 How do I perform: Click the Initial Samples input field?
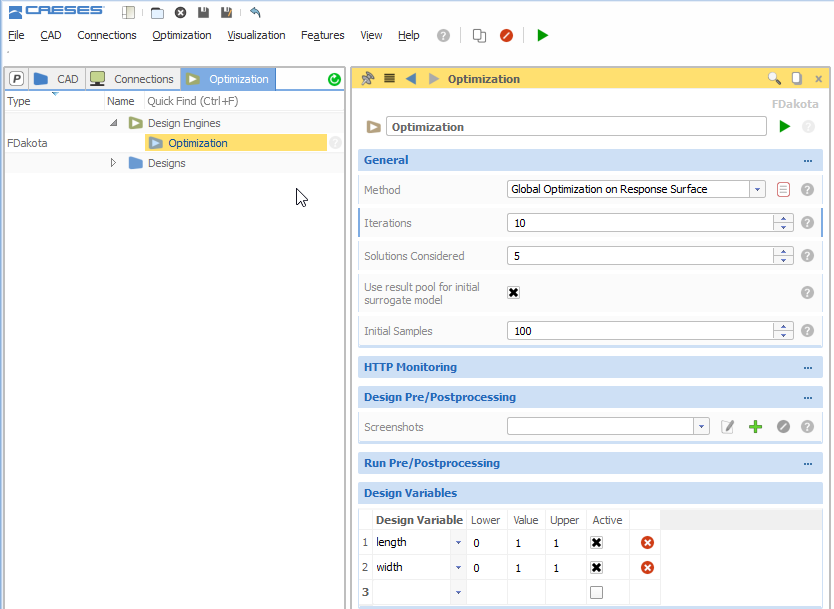640,331
